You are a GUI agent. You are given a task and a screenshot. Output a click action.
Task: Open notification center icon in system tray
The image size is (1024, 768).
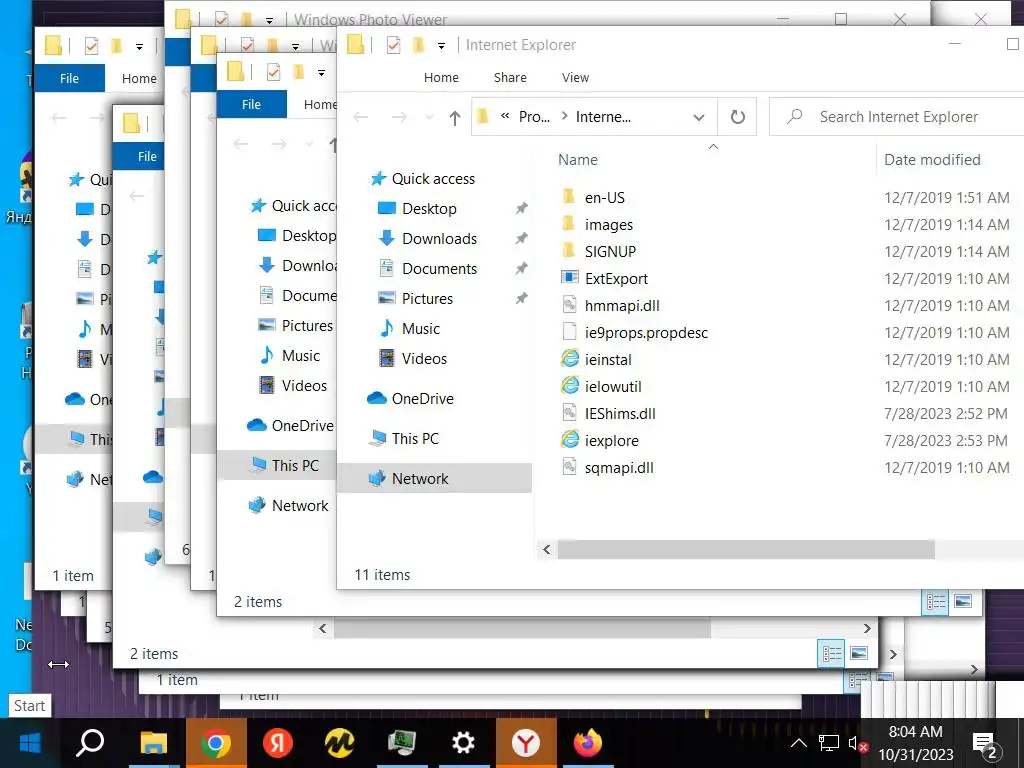pyautogui.click(x=985, y=743)
